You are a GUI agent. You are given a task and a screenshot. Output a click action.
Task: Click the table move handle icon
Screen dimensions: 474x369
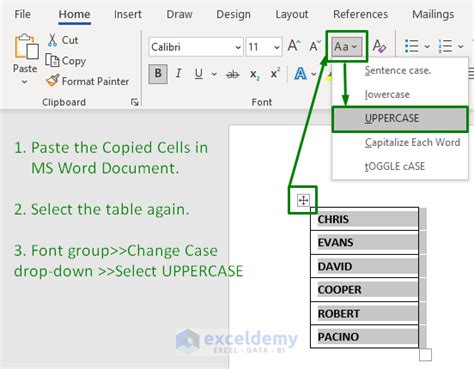pos(303,200)
